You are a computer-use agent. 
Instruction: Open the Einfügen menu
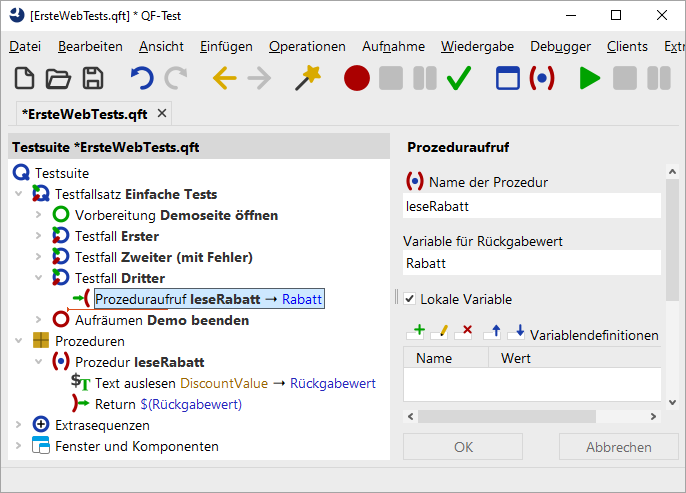[226, 46]
